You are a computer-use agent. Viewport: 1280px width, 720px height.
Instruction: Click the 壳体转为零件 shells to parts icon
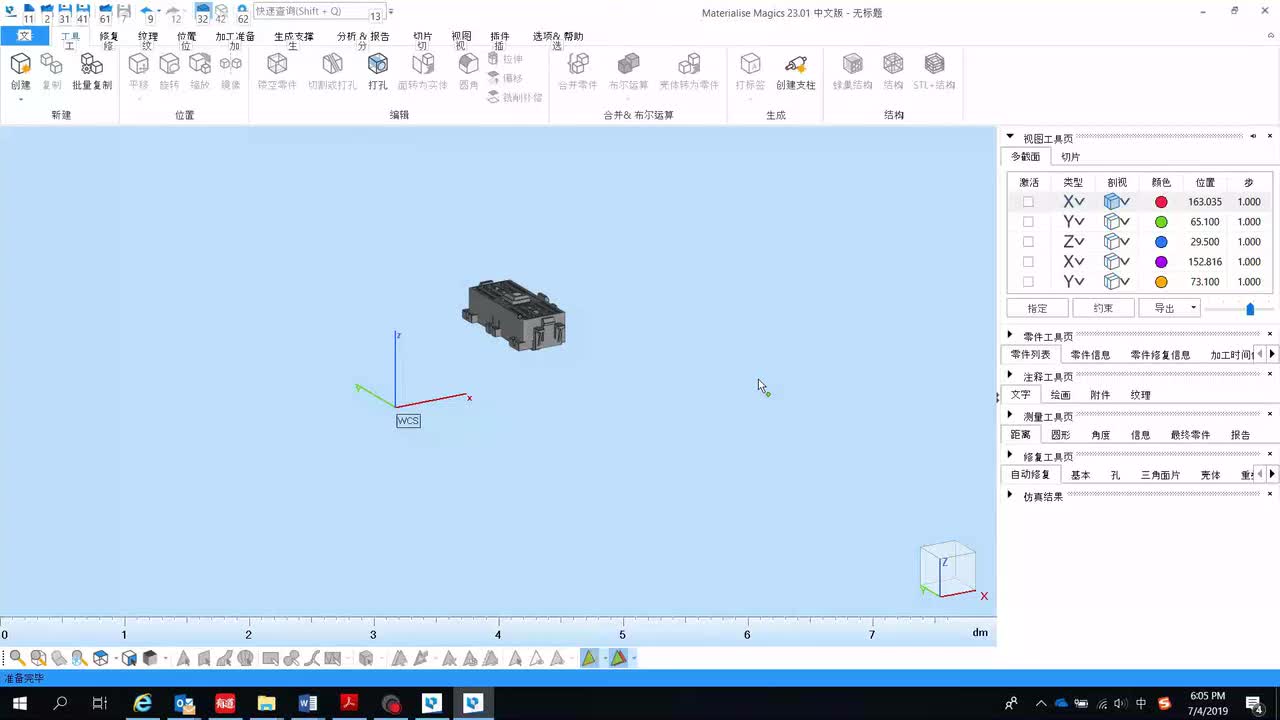tap(689, 65)
